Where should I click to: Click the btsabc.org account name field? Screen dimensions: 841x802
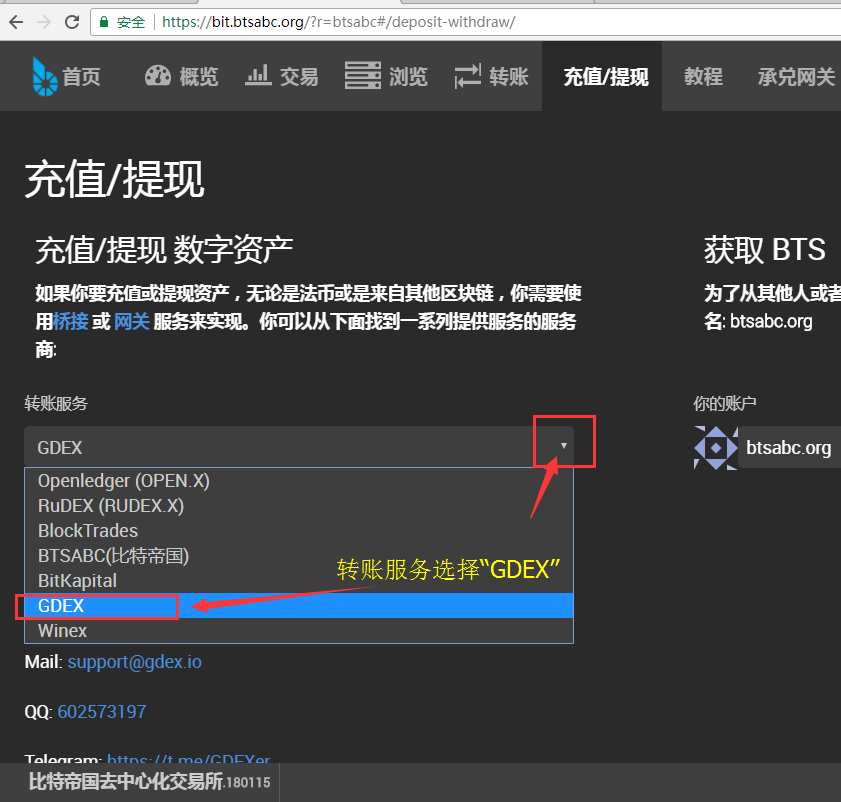[x=790, y=447]
